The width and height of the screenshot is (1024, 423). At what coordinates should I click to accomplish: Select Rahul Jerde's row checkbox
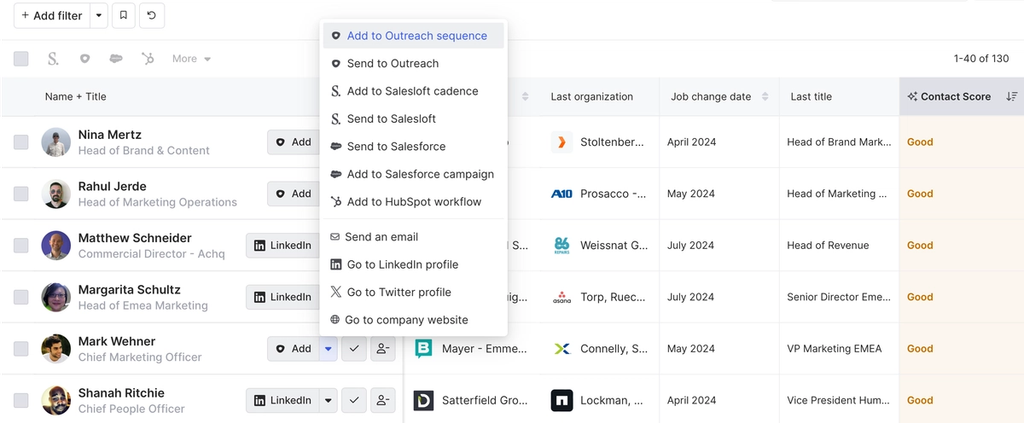pos(21,194)
